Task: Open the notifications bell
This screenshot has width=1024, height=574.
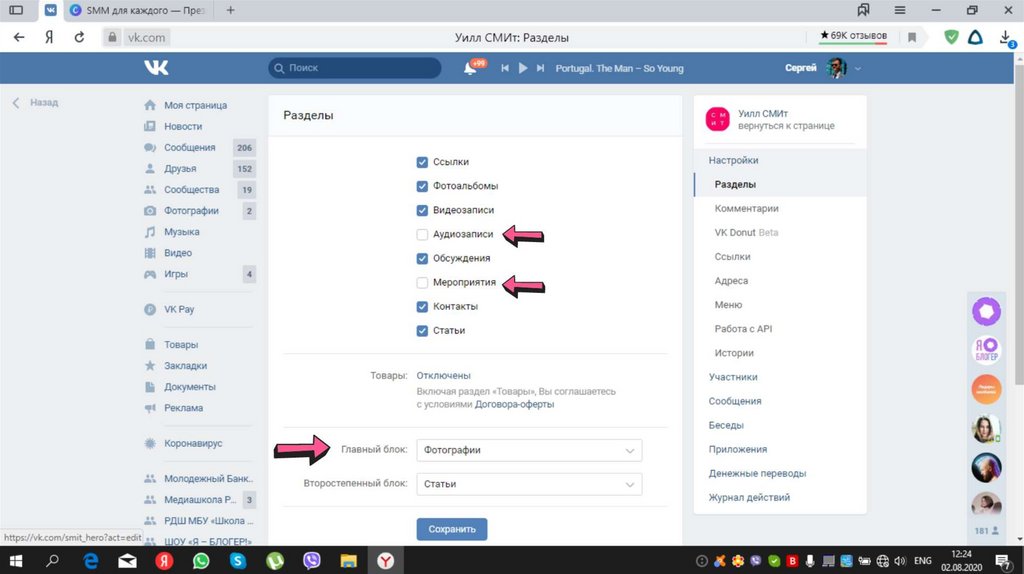Action: [470, 68]
